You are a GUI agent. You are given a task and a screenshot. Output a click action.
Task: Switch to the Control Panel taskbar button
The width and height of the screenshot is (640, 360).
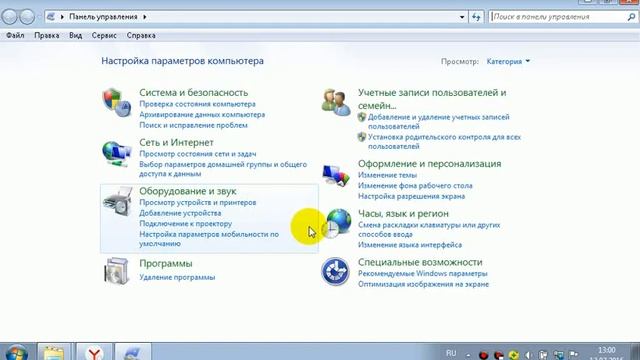(133, 352)
